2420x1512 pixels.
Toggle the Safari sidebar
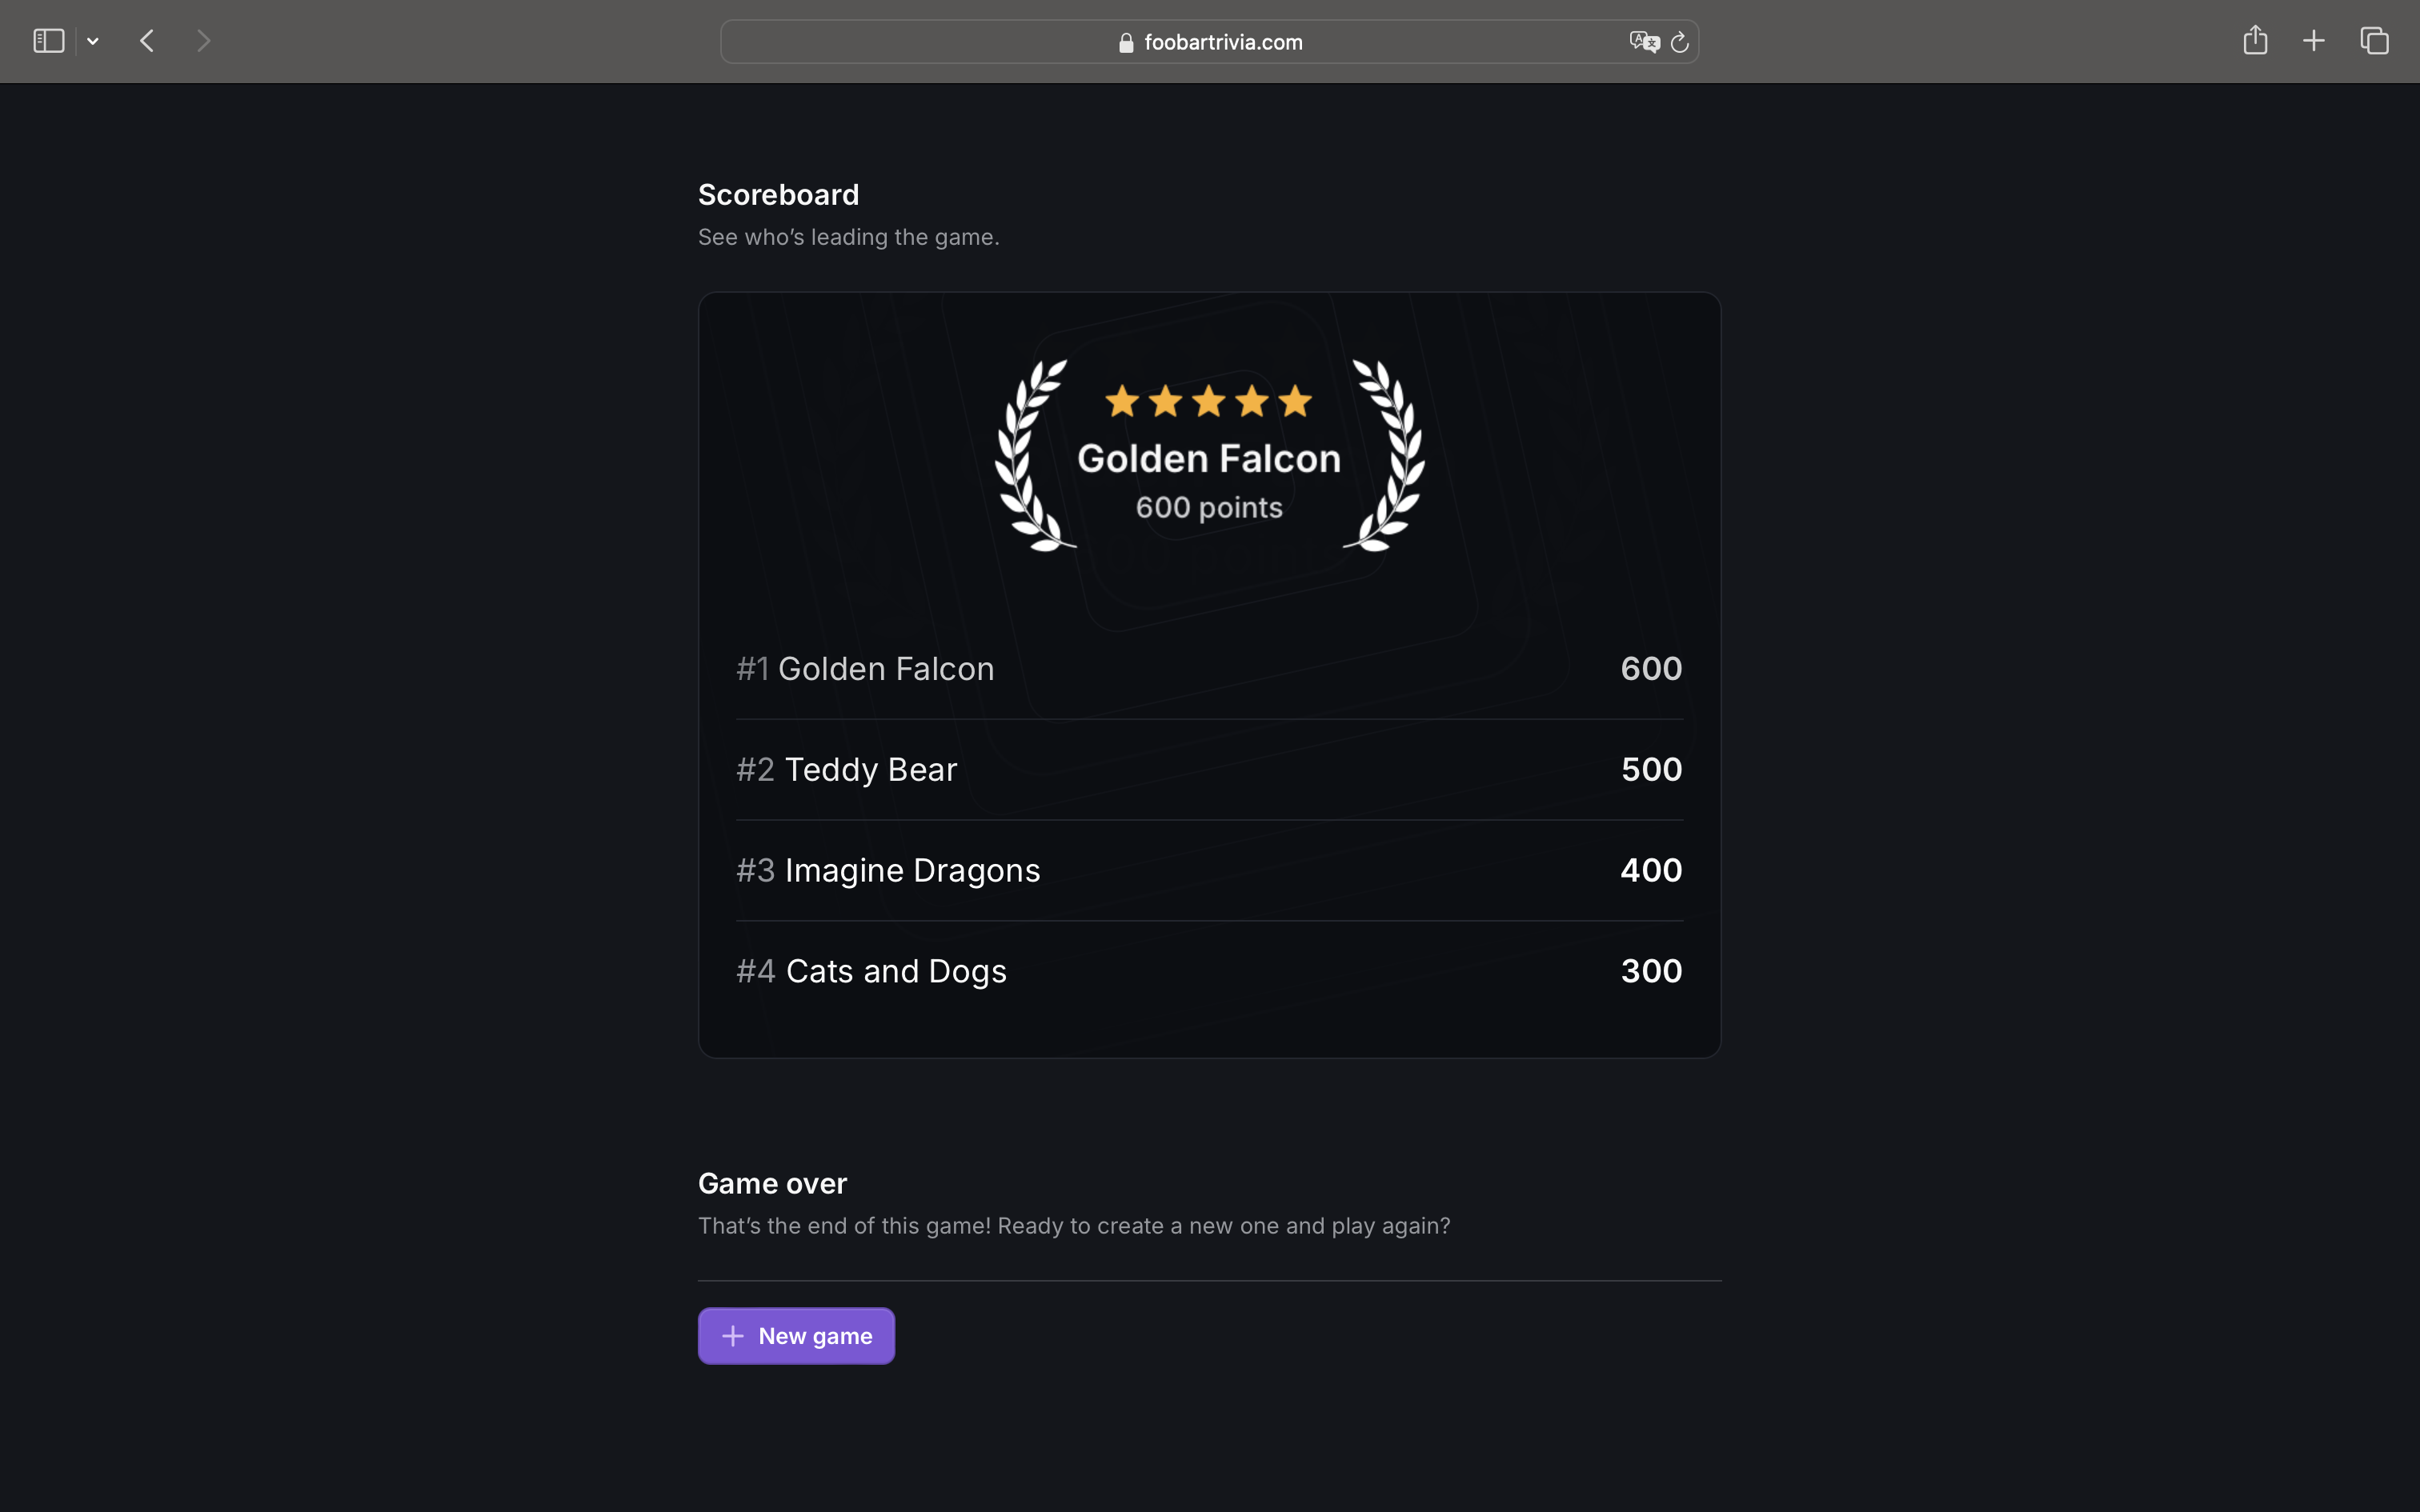[47, 40]
